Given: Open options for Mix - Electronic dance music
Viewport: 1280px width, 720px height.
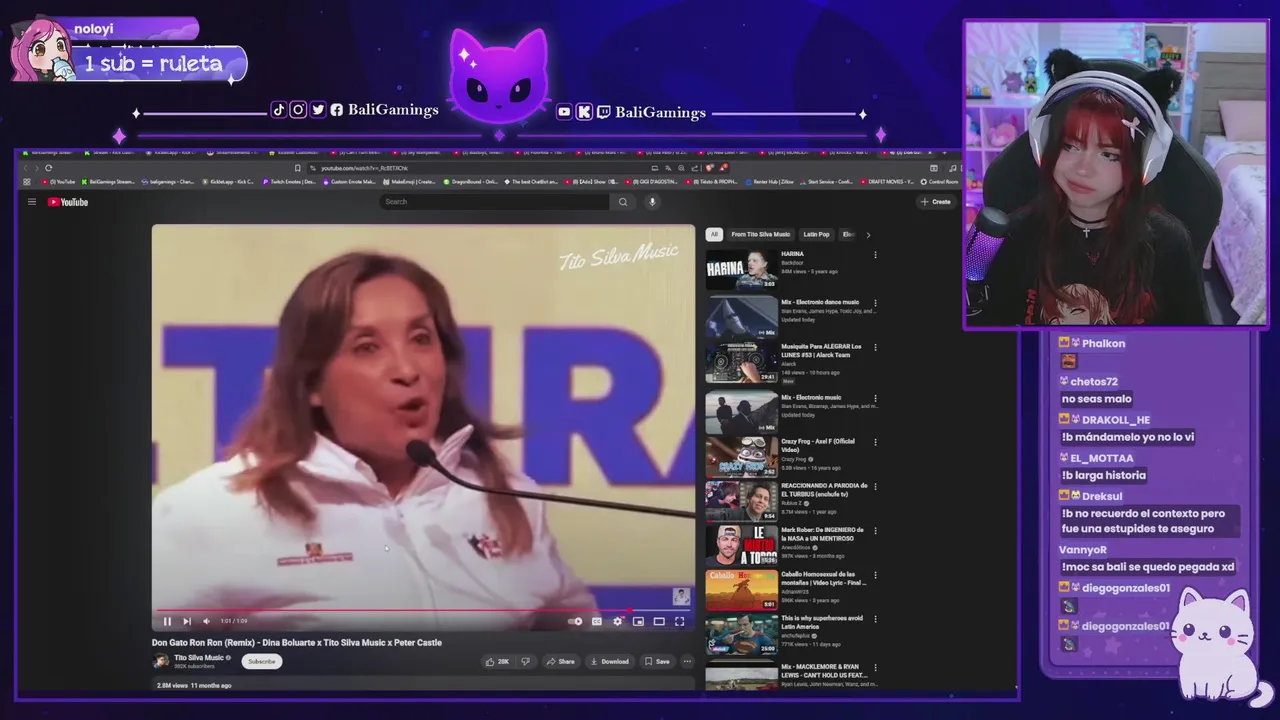Looking at the screenshot, I should pos(875,302).
